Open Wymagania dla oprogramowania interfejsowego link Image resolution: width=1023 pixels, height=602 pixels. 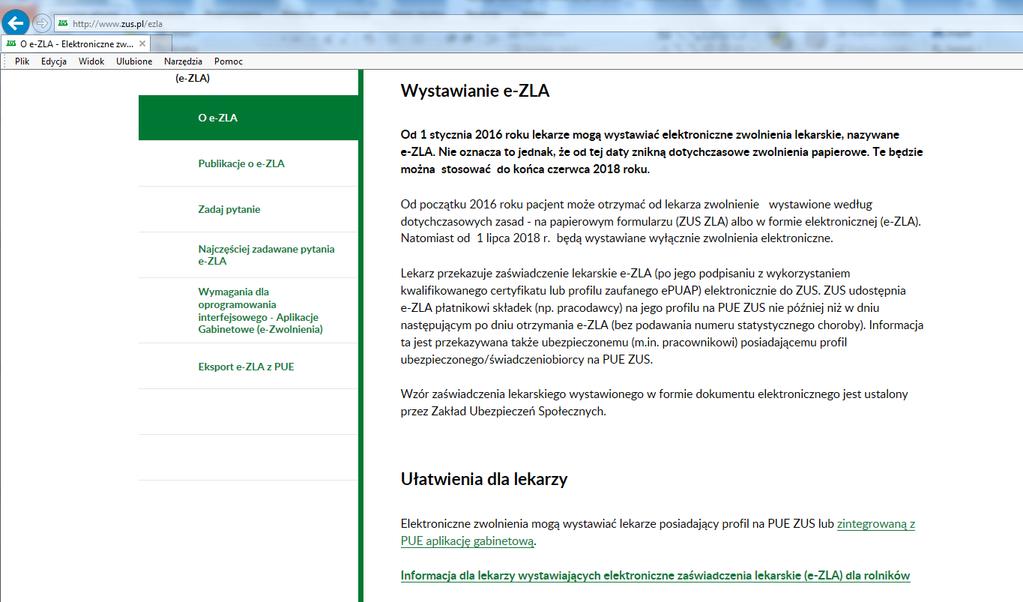[x=260, y=310]
